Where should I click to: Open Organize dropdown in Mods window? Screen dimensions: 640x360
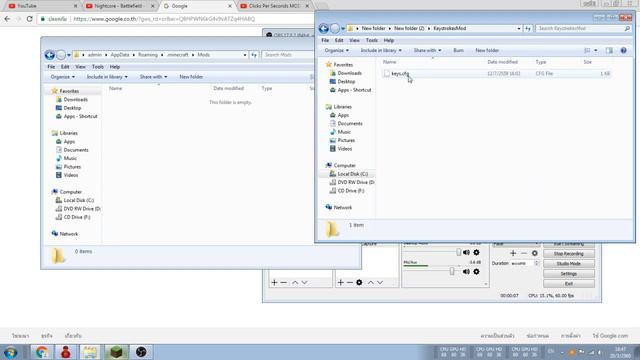pyautogui.click(x=62, y=77)
